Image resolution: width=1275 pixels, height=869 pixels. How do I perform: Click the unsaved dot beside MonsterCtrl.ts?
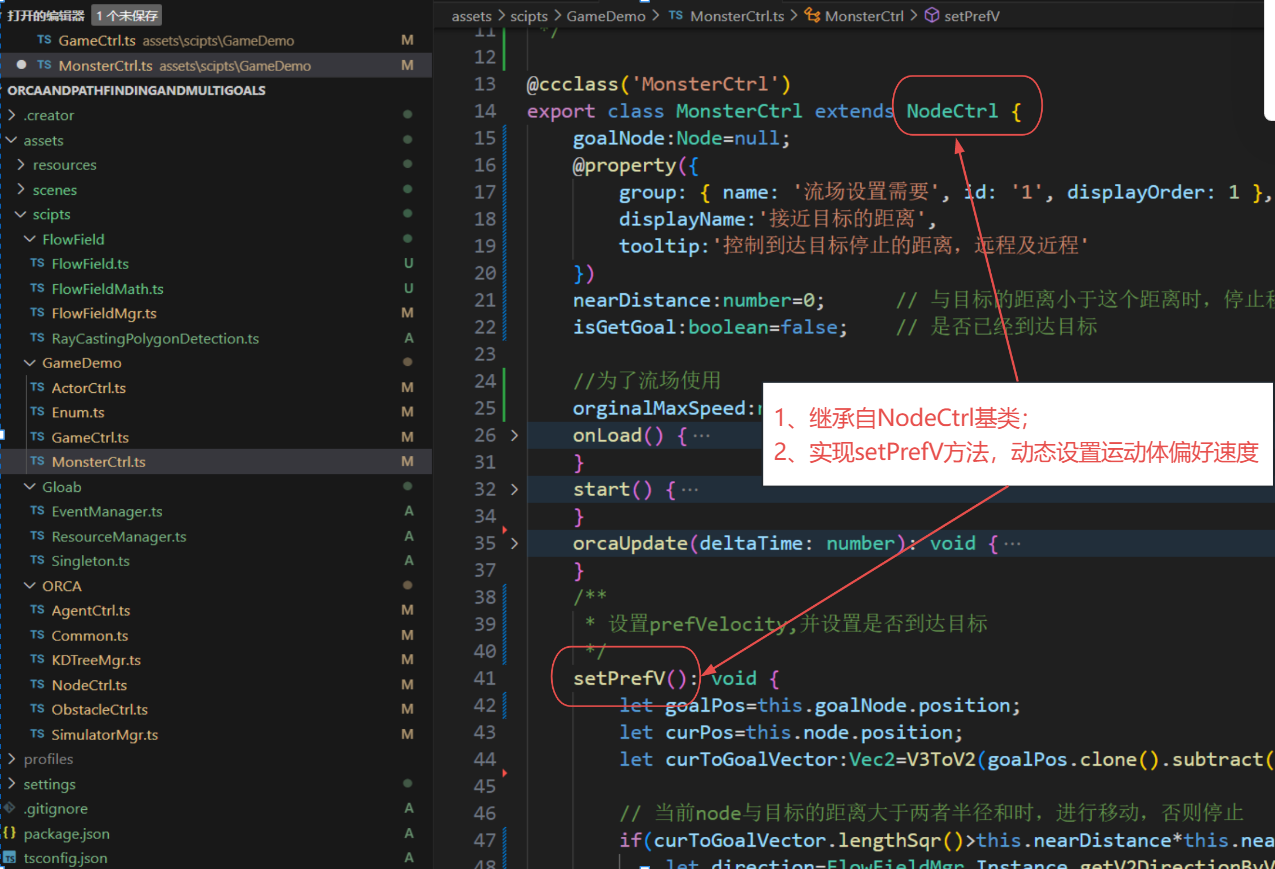coord(22,66)
